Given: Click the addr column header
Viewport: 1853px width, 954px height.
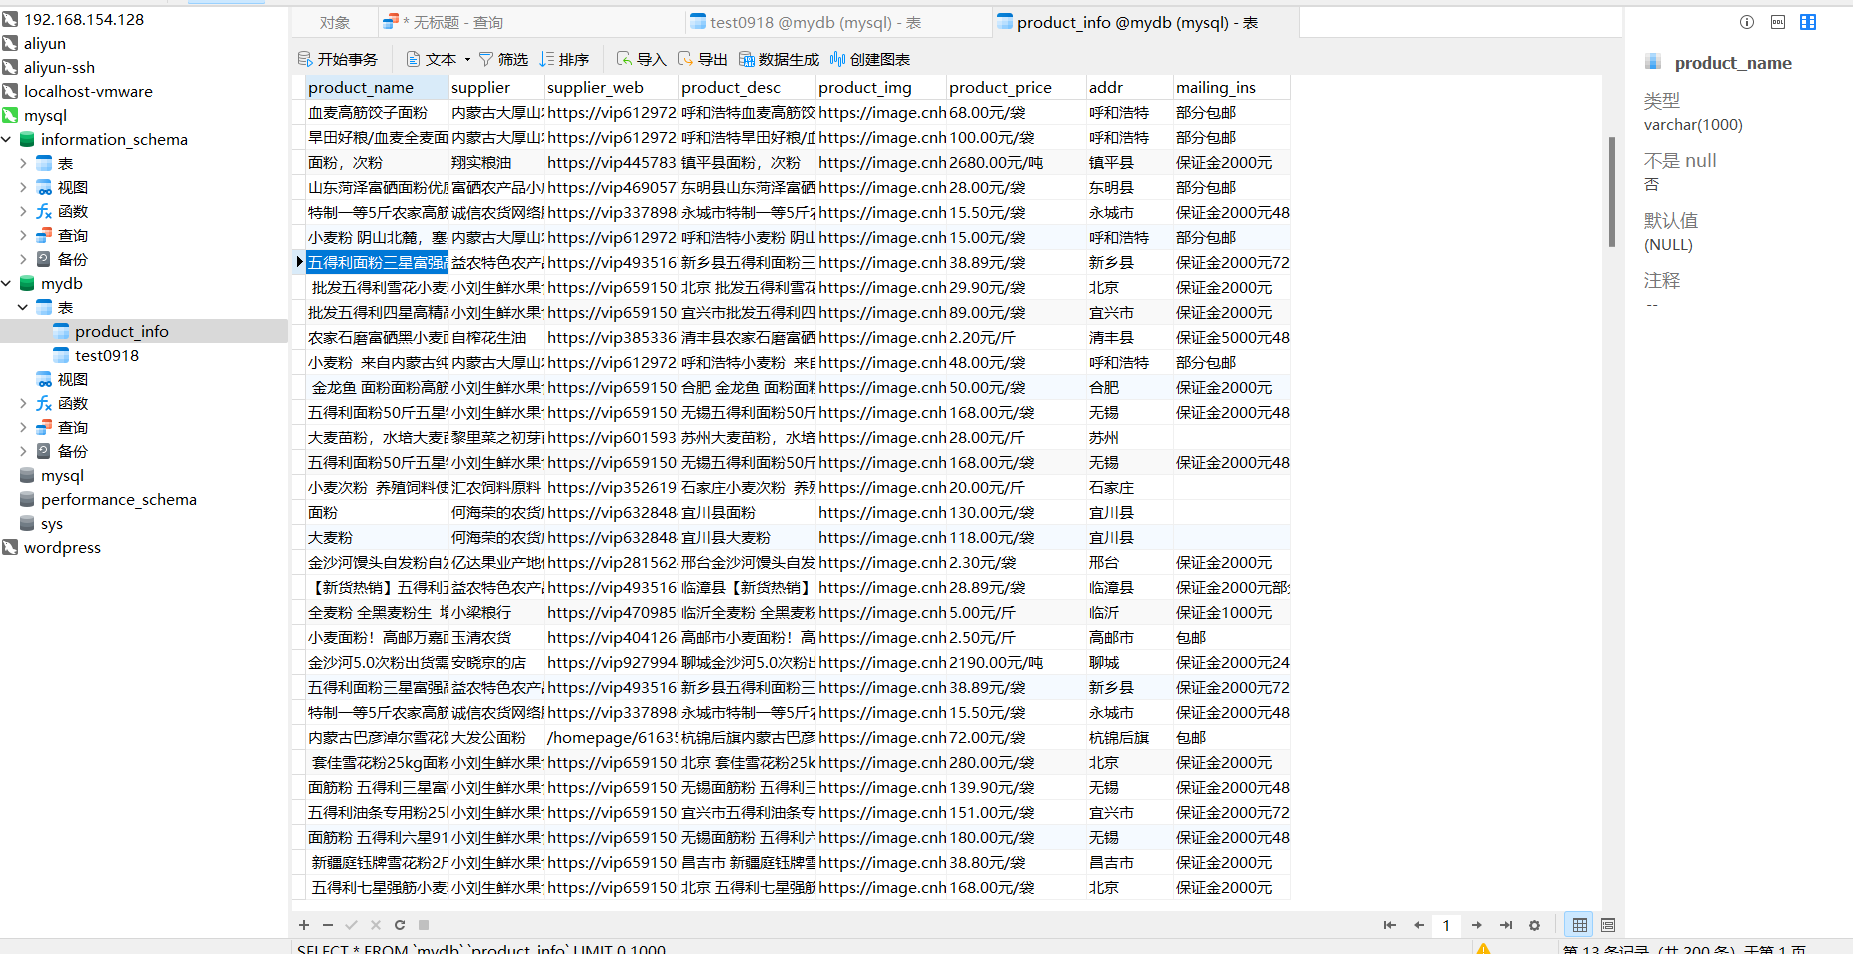Looking at the screenshot, I should coord(1130,88).
